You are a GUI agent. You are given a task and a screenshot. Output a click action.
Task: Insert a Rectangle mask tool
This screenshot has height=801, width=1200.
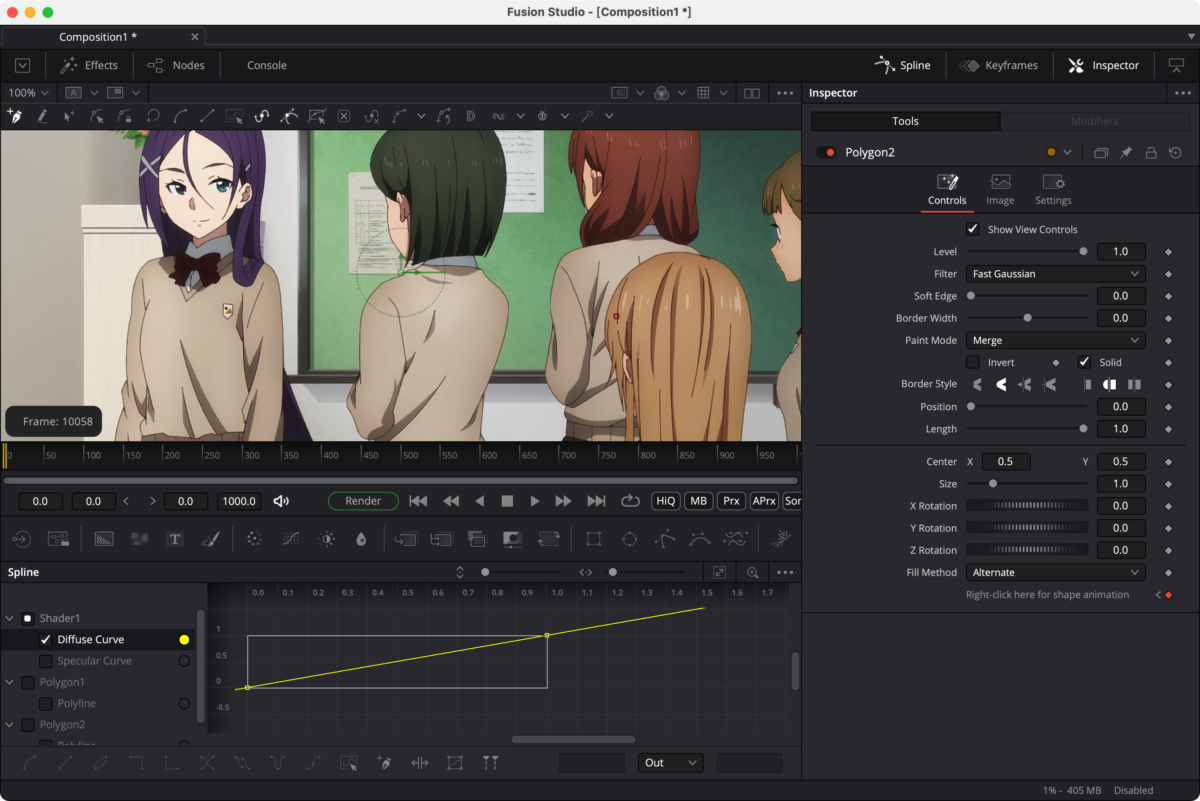(594, 539)
